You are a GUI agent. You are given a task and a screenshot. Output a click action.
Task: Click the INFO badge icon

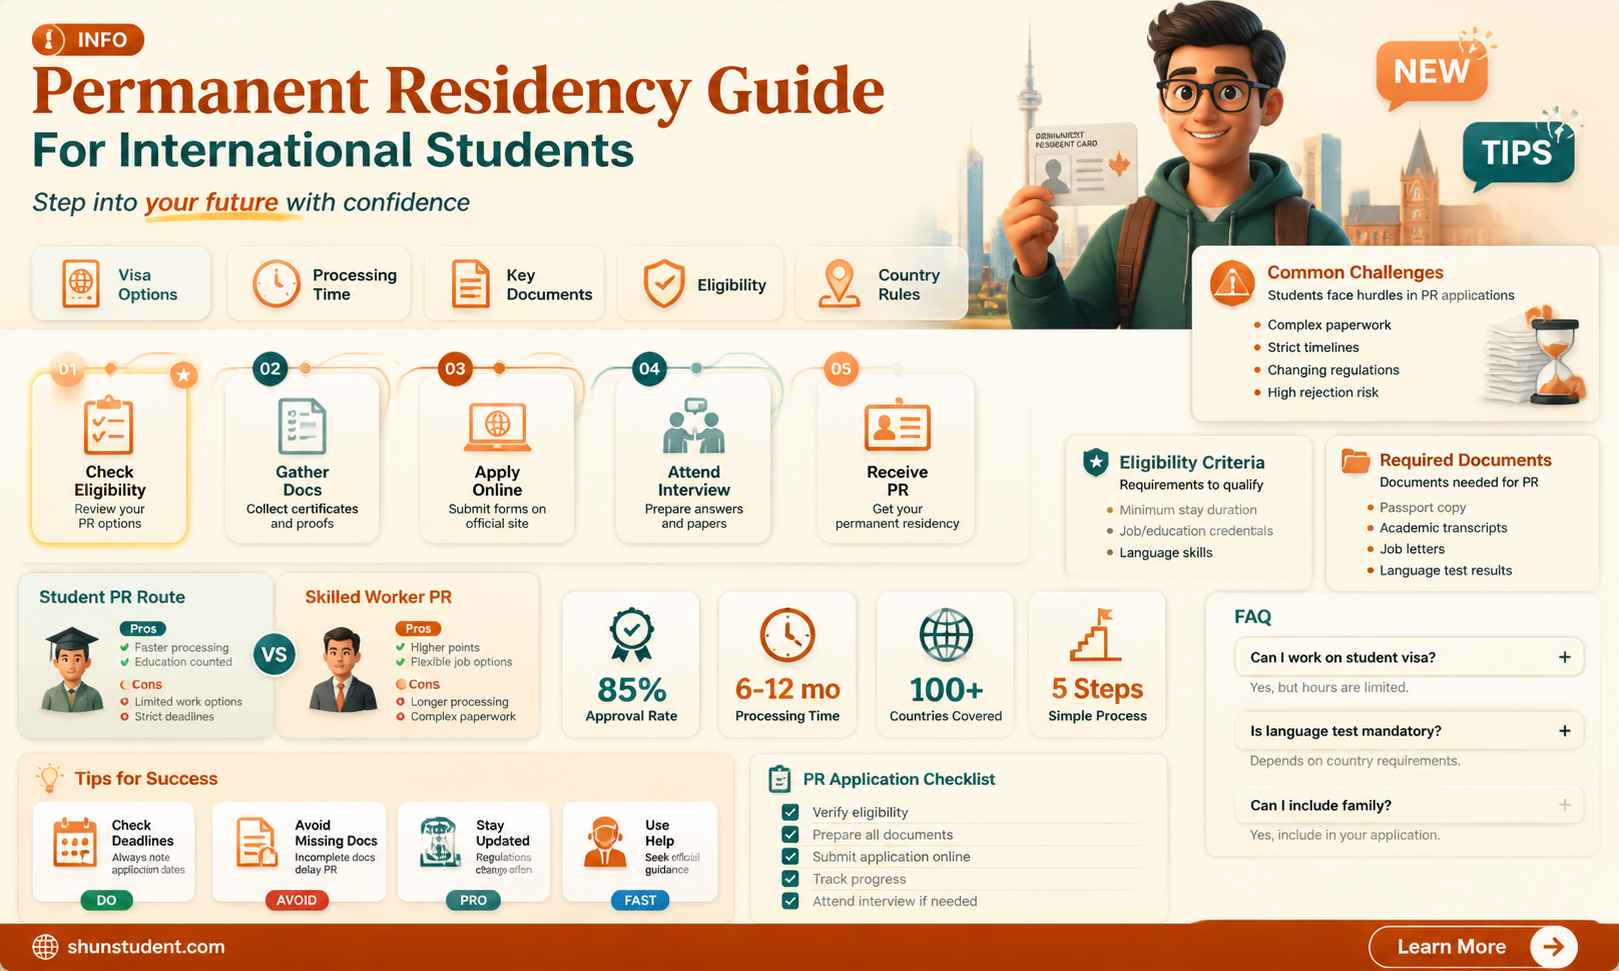coord(50,40)
